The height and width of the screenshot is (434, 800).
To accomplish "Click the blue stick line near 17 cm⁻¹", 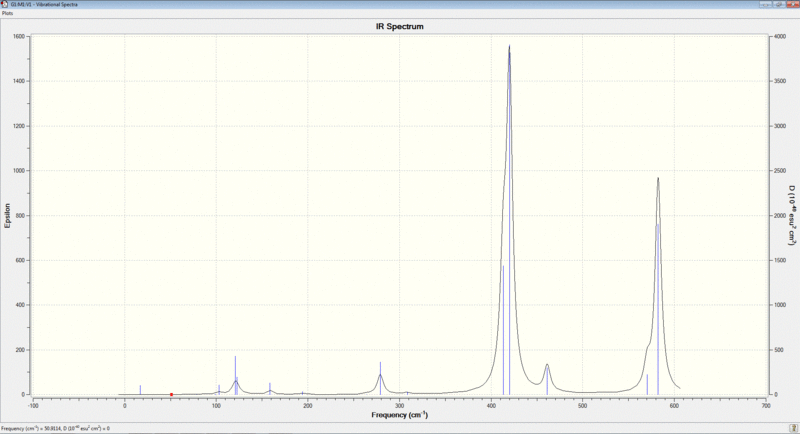I will coord(140,390).
